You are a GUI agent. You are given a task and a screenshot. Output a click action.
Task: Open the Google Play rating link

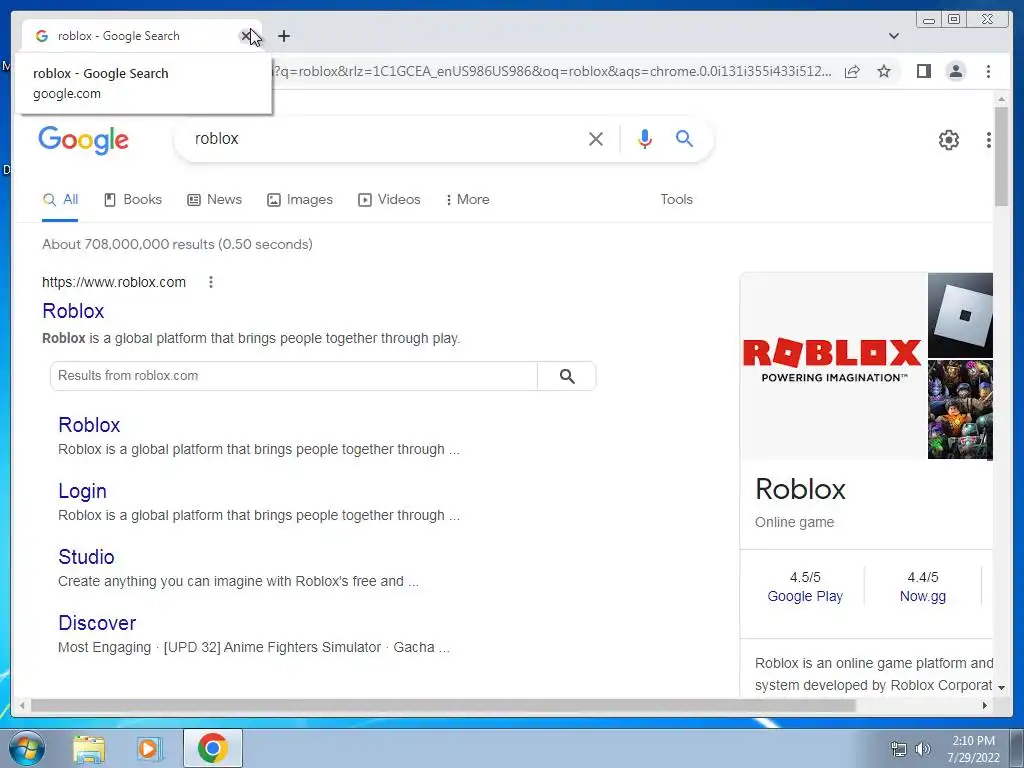pos(805,596)
